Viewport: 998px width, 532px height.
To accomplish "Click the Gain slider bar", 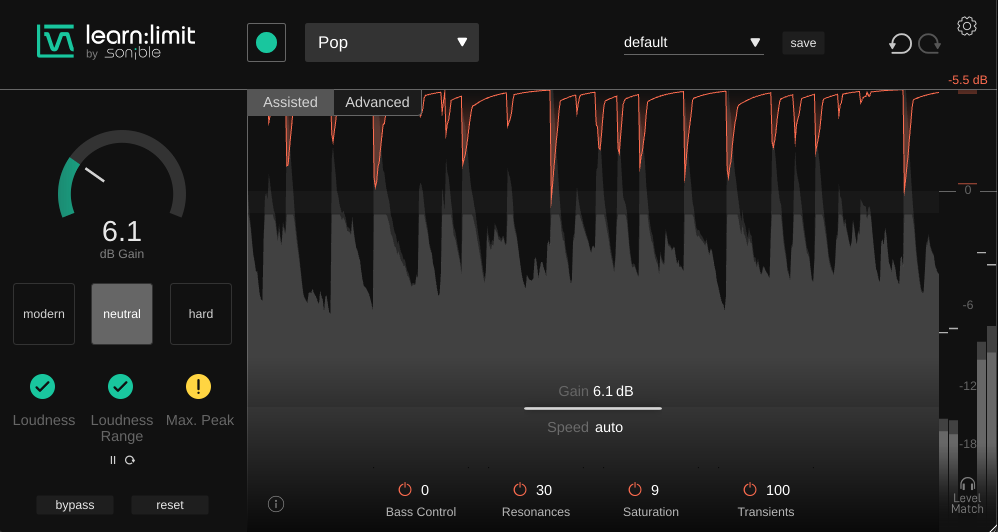I will point(593,408).
